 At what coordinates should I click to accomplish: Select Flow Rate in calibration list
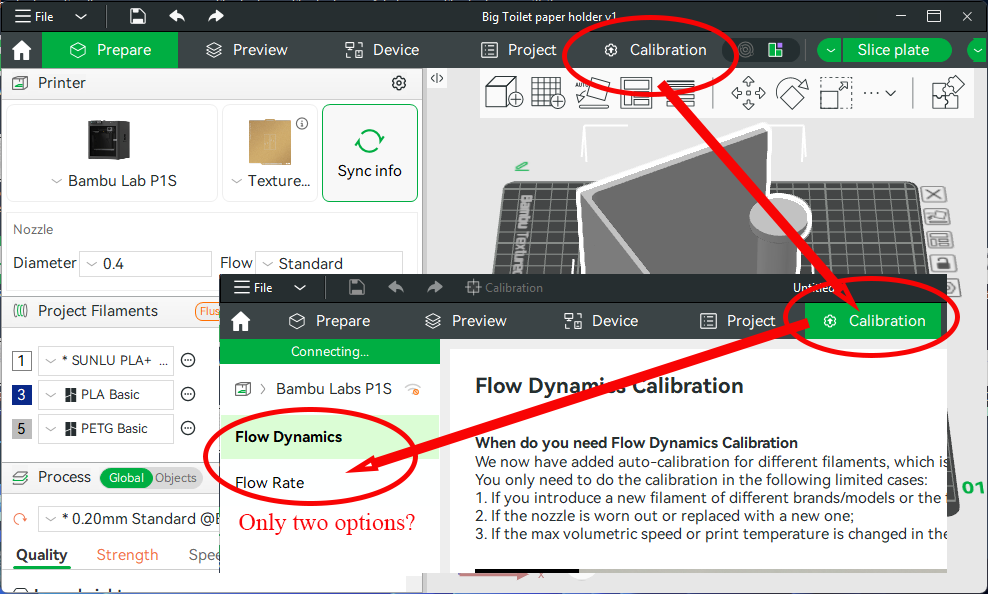(270, 483)
